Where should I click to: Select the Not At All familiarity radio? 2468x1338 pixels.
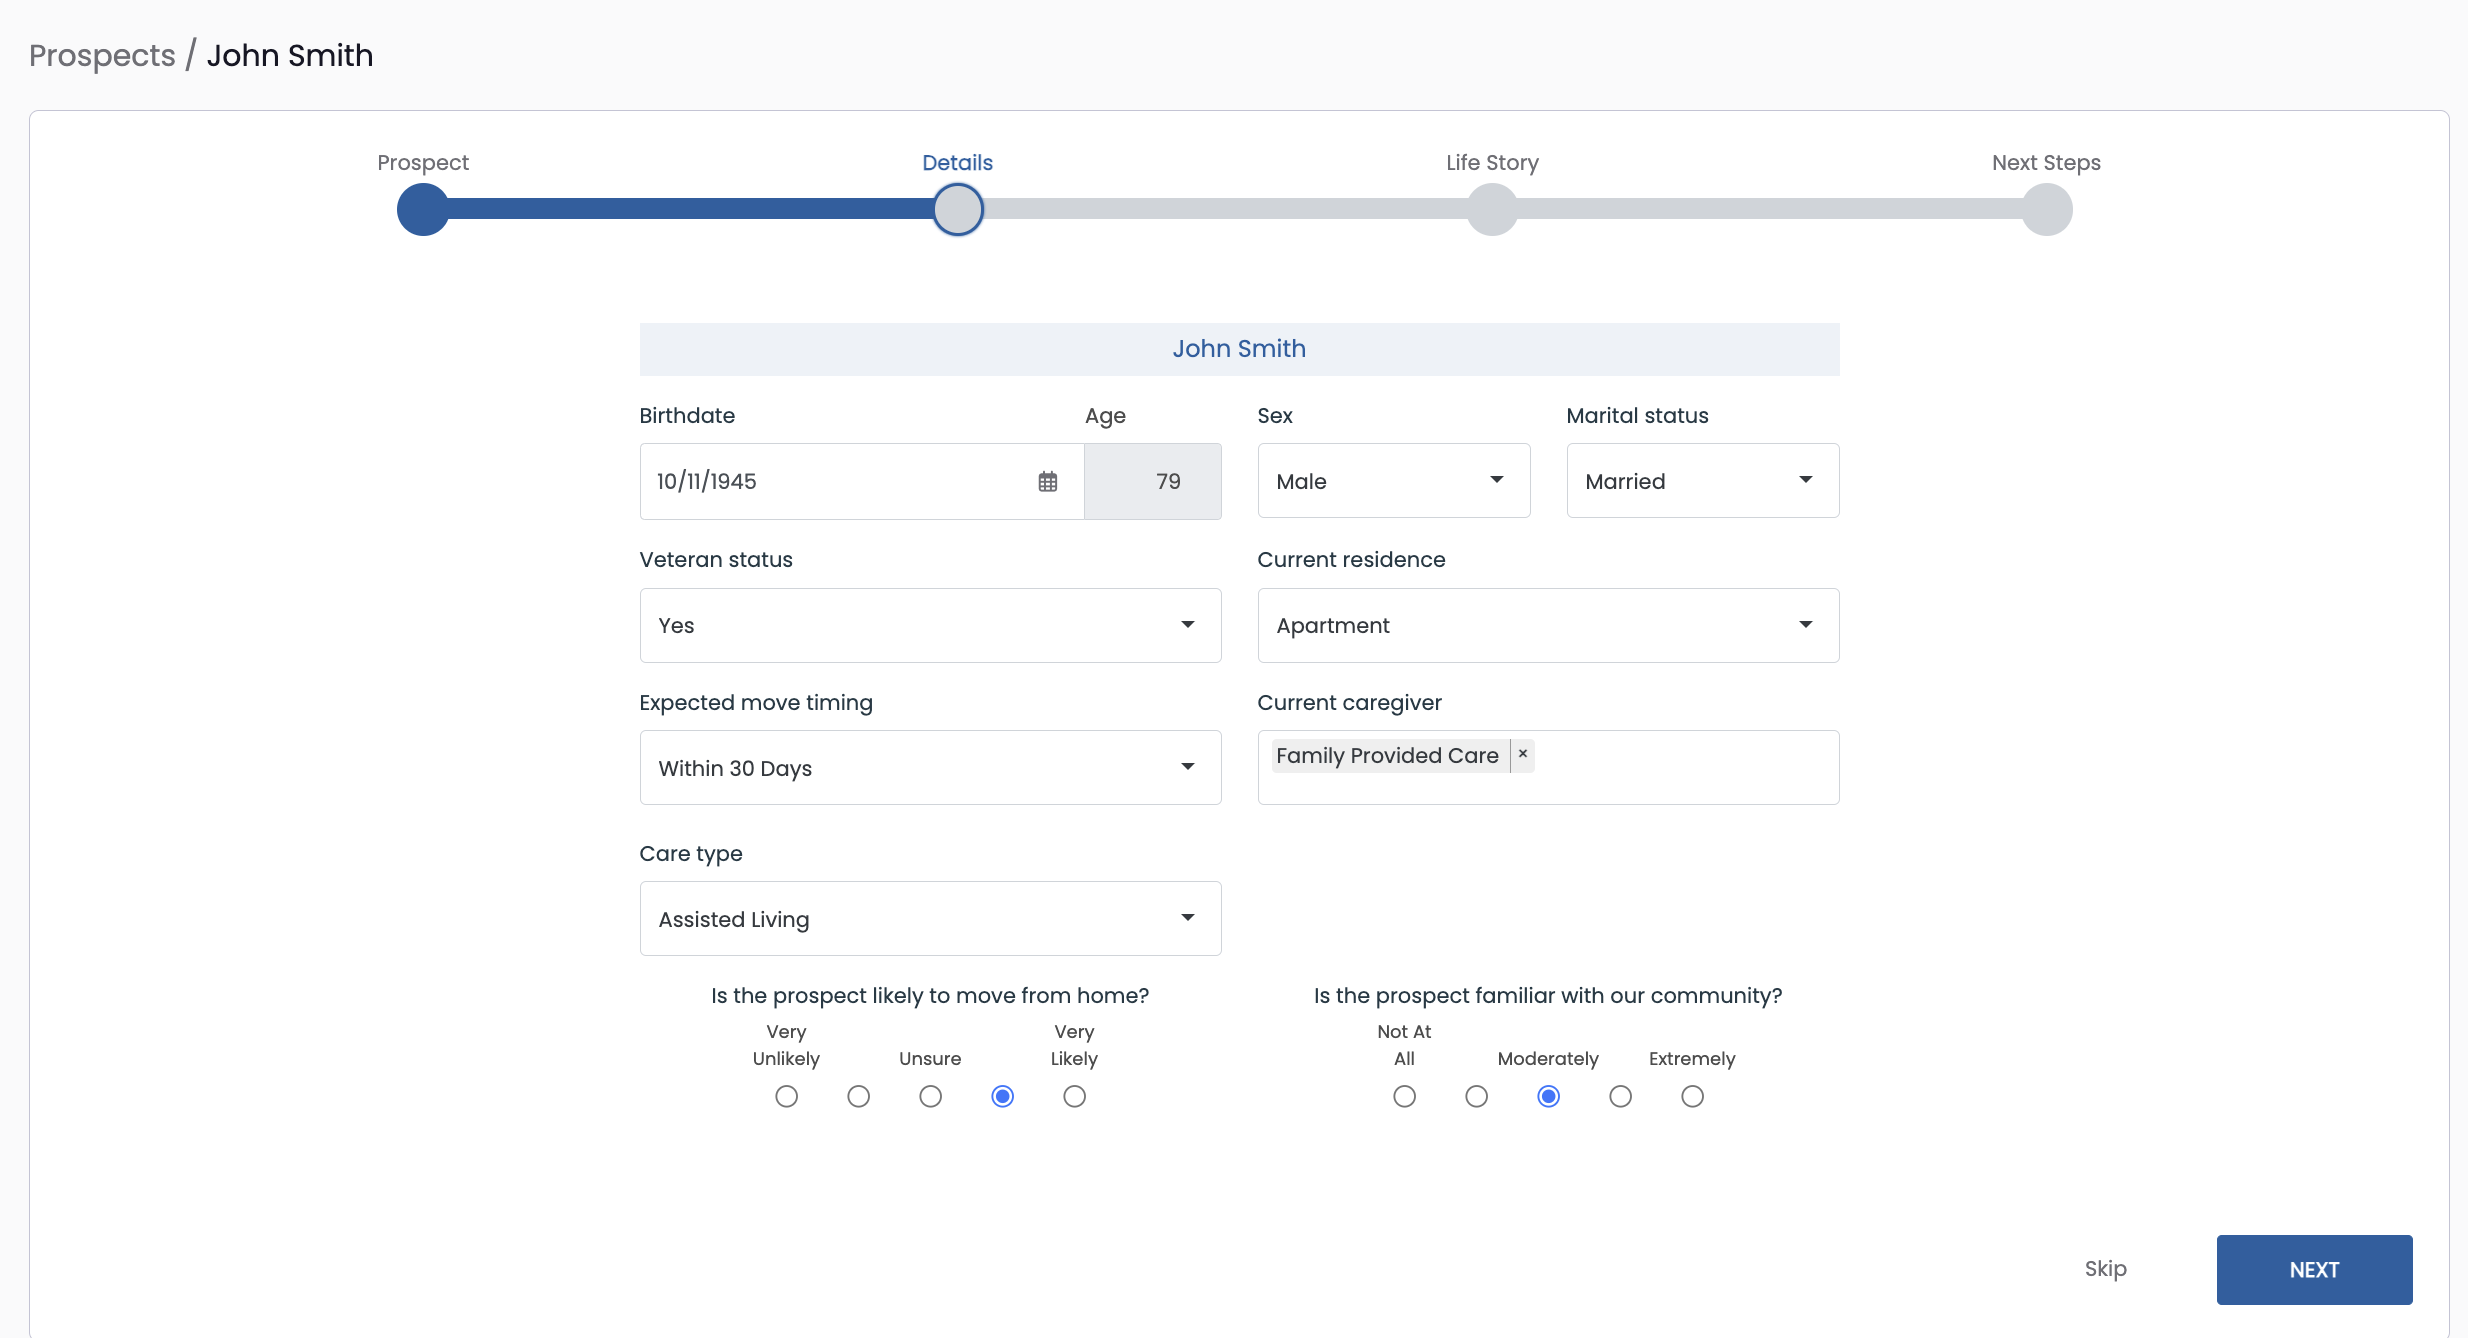pyautogui.click(x=1404, y=1097)
